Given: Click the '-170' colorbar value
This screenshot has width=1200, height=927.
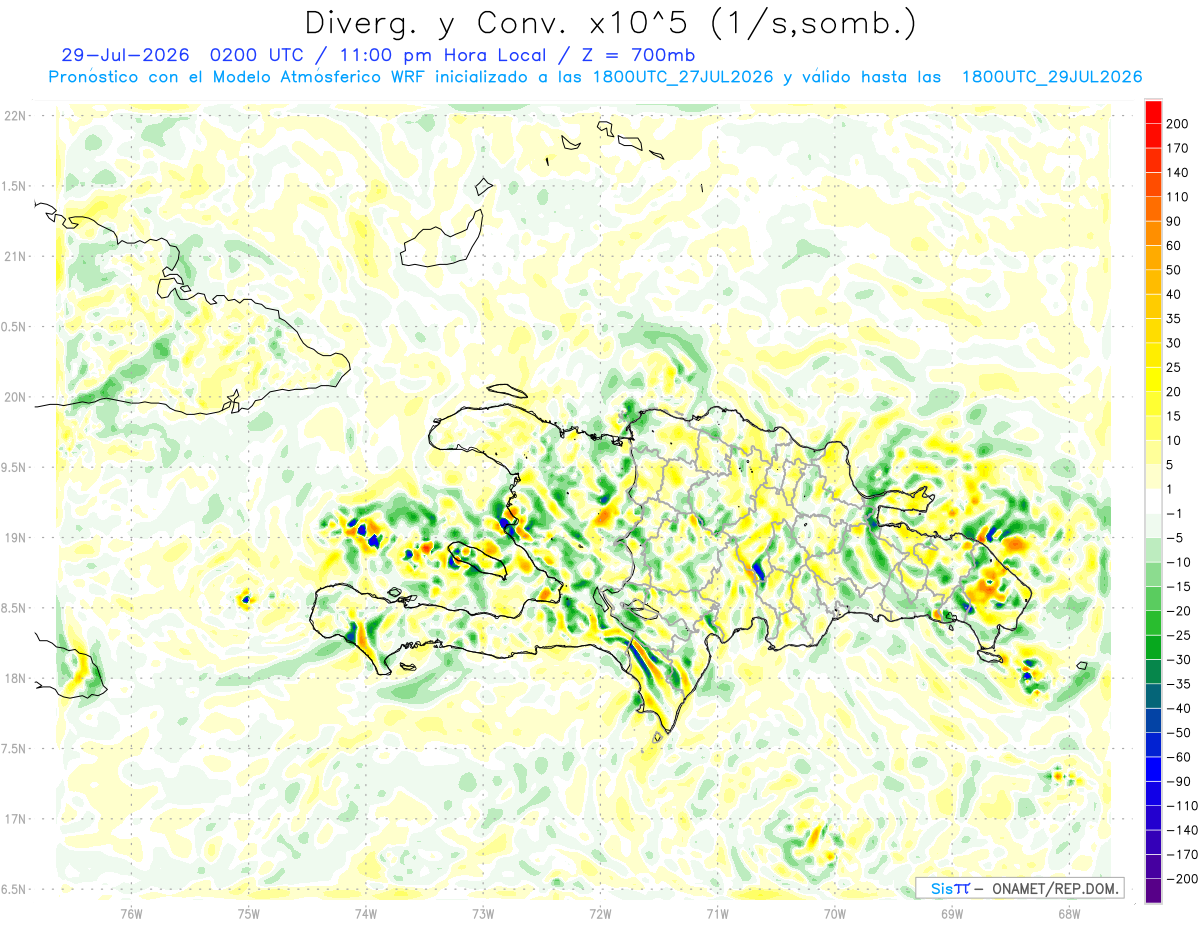Looking at the screenshot, I should click(1181, 855).
